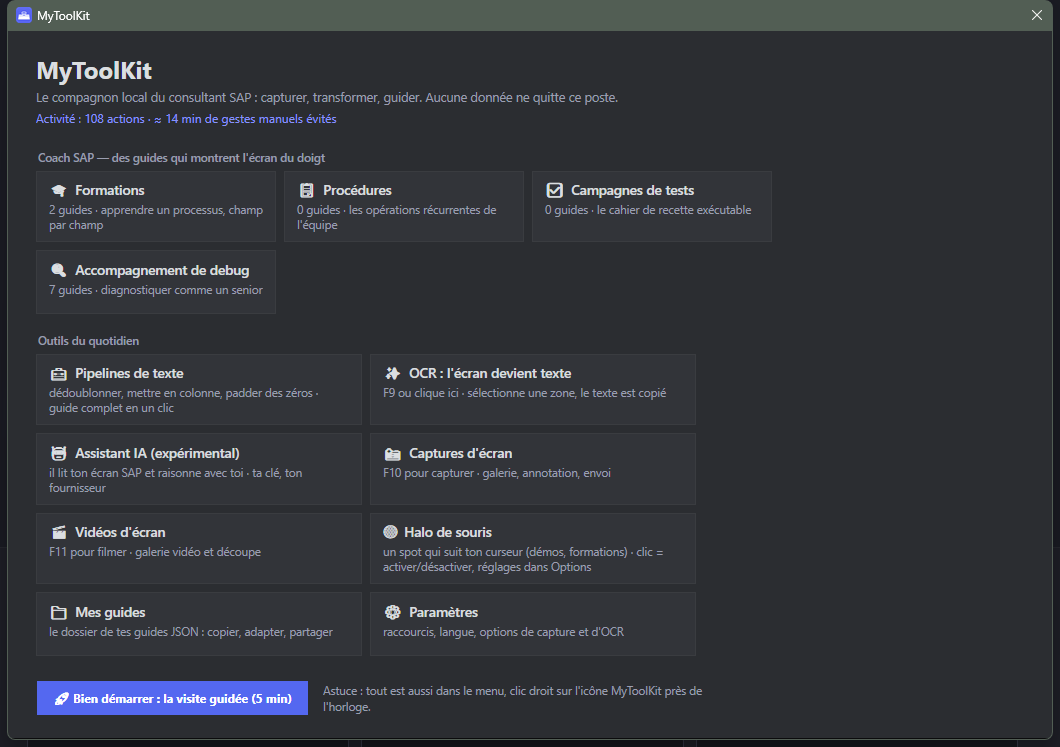Open the Paramètres title
Screen dimensions: 1060x747
(x=443, y=612)
